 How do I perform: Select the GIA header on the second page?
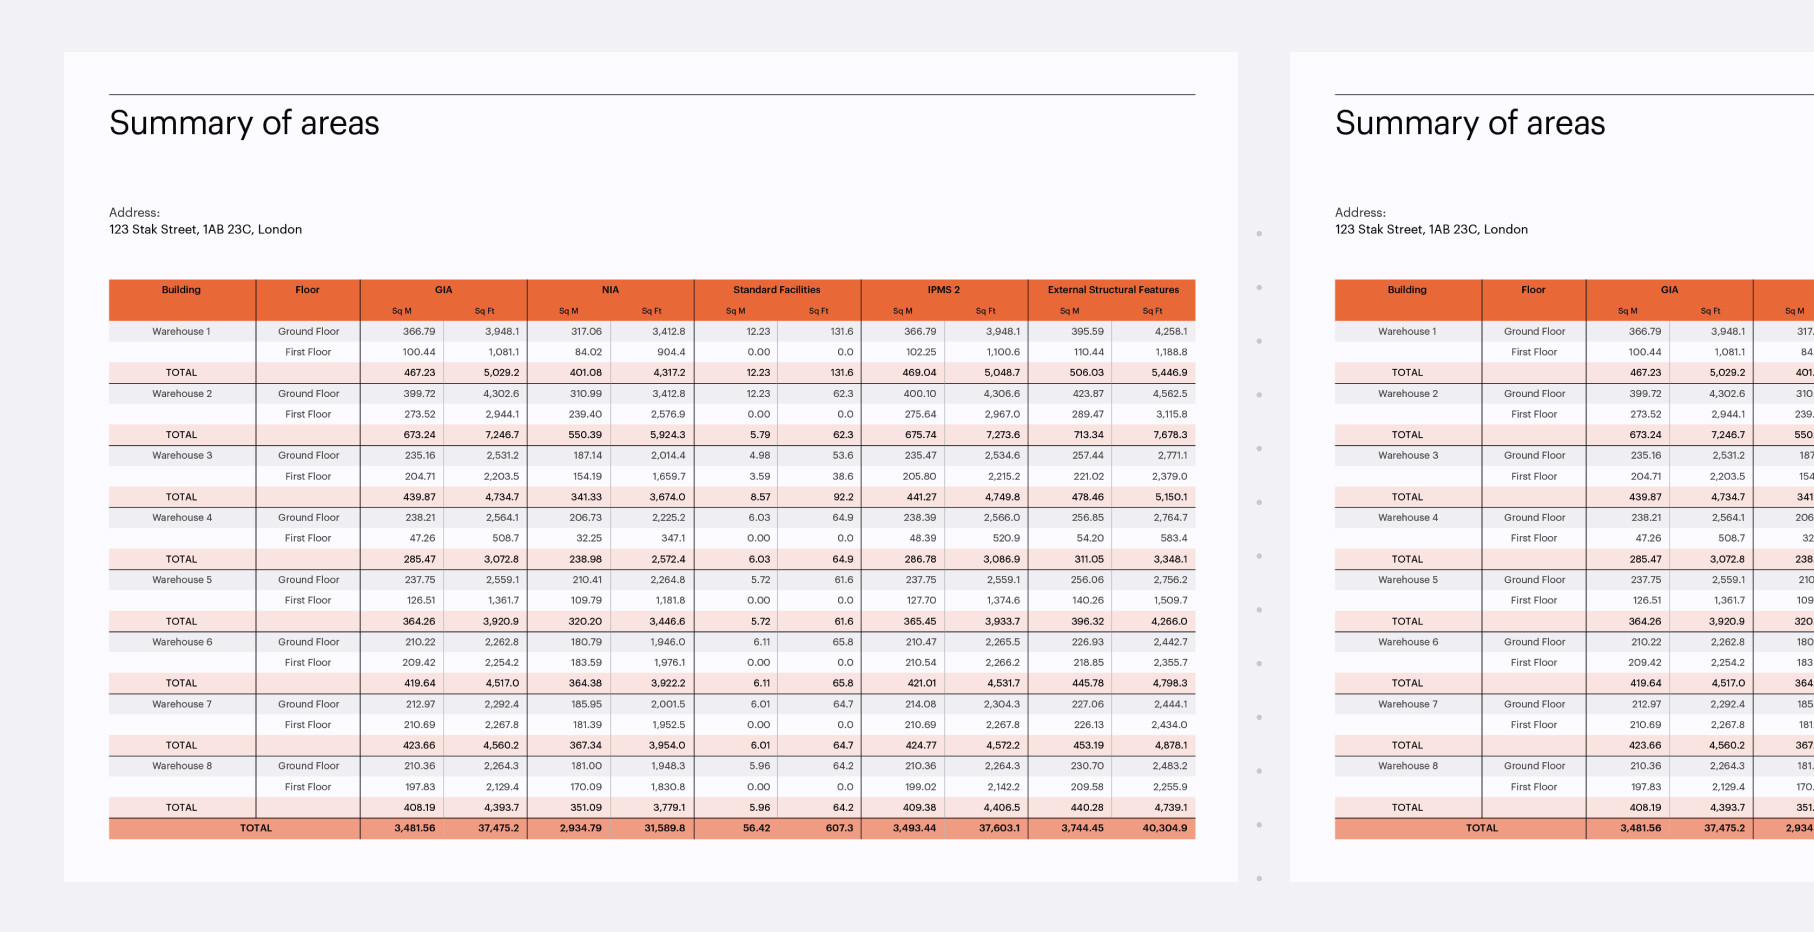point(1669,290)
